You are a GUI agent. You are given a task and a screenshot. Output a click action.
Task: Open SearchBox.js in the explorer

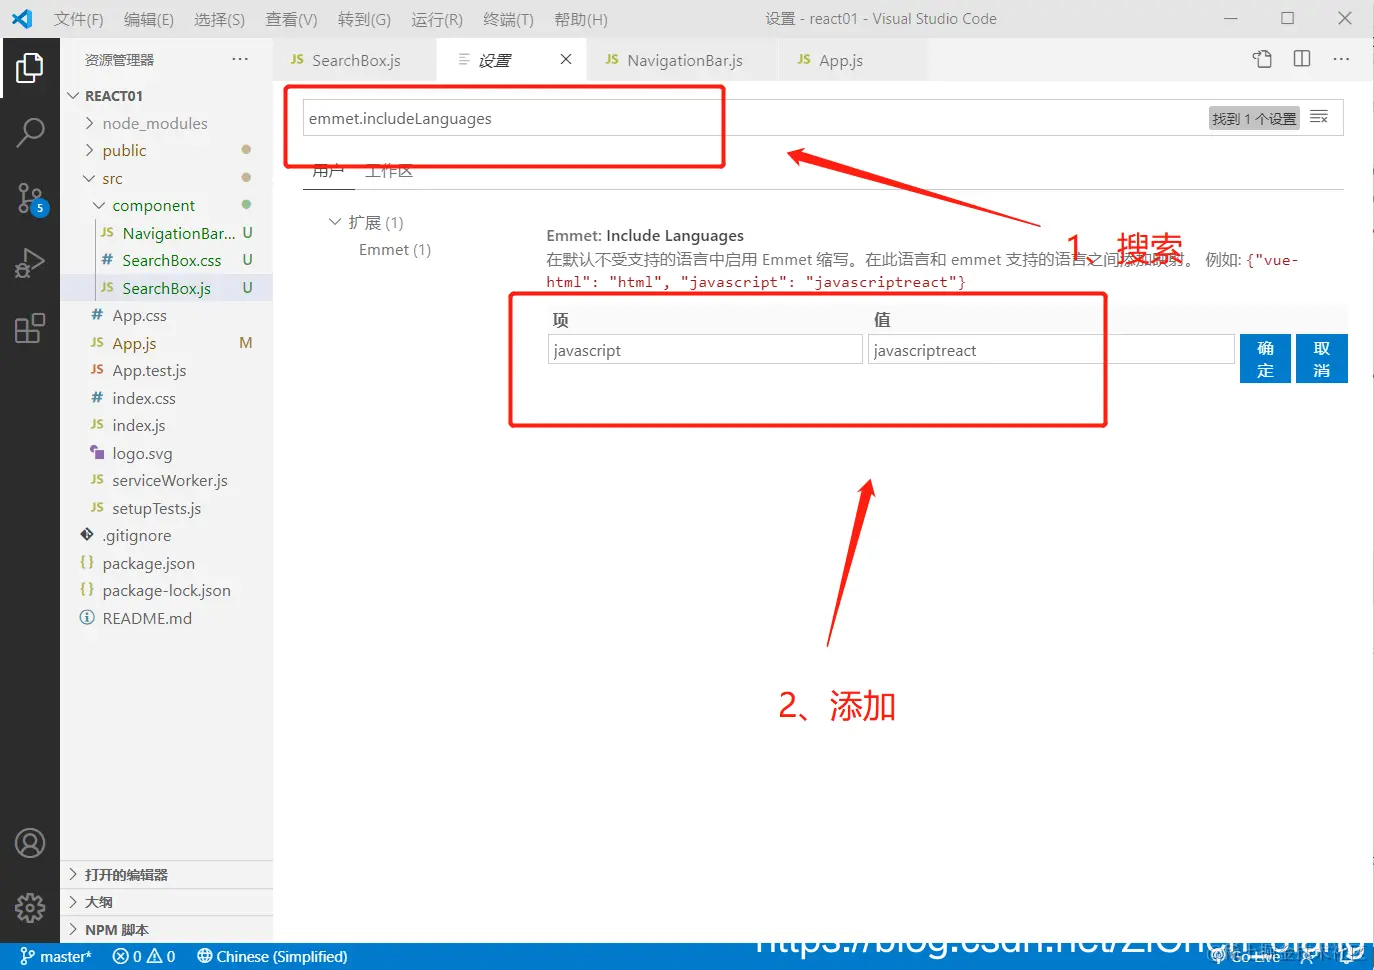point(166,288)
